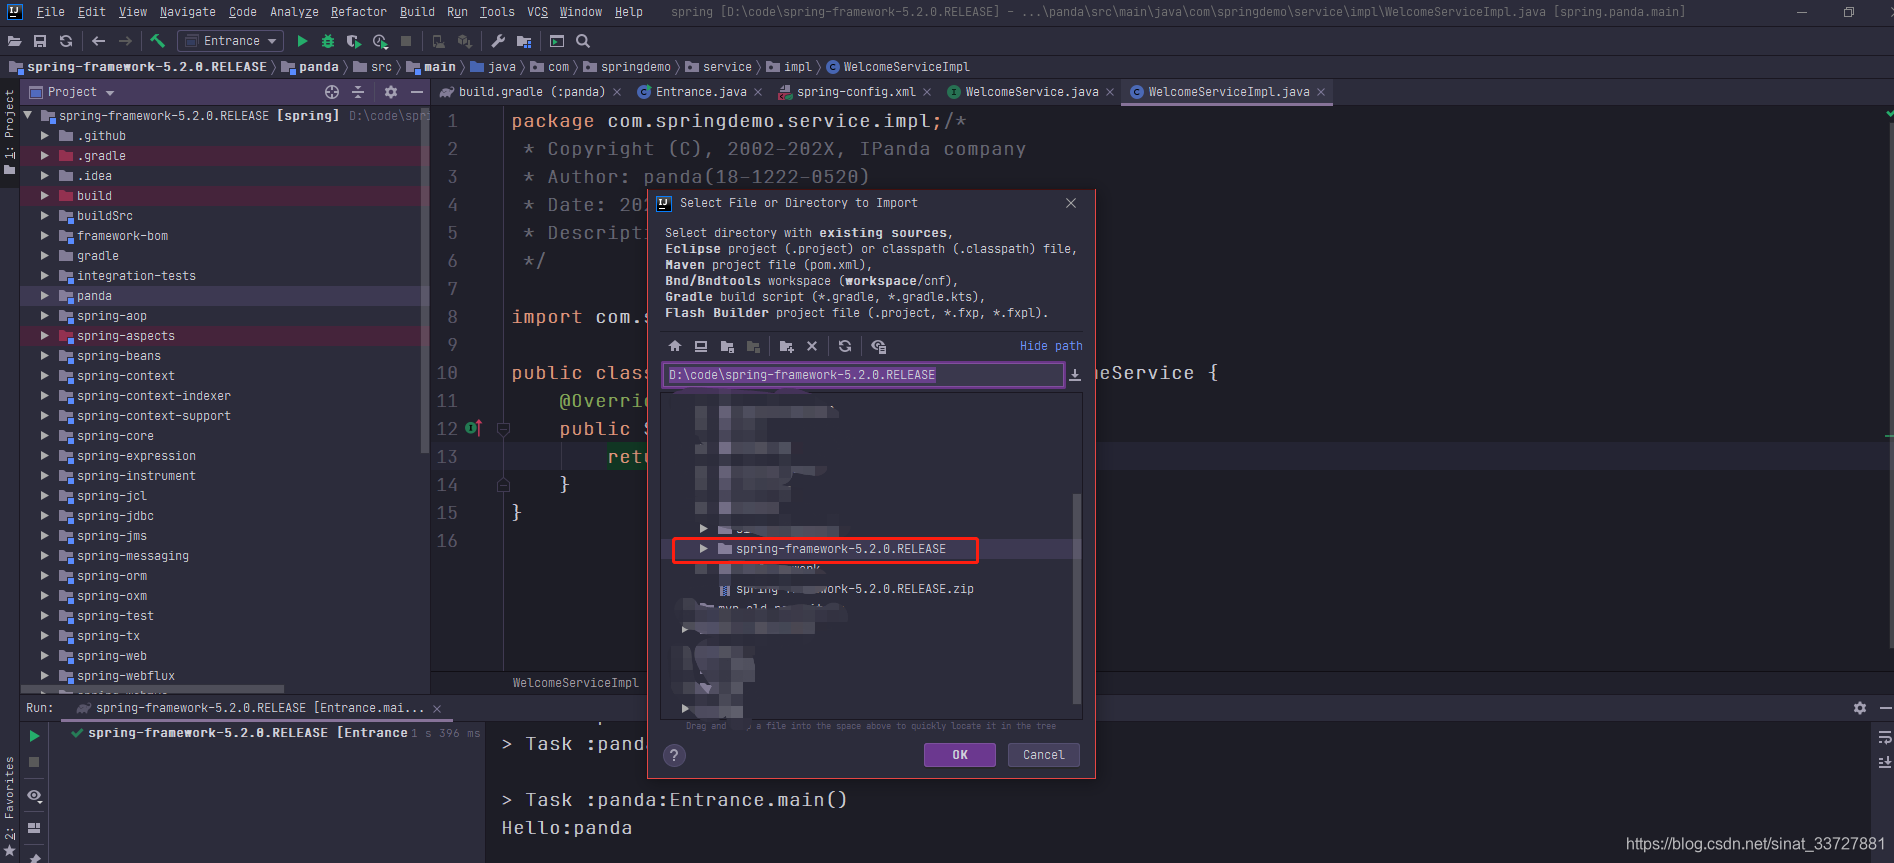Hide the Project panel with minus icon

click(417, 92)
